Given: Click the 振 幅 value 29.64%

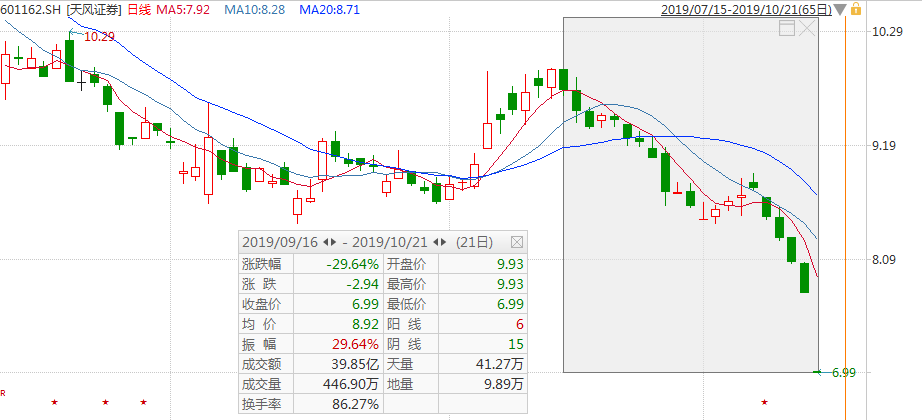Looking at the screenshot, I should click(x=356, y=344).
